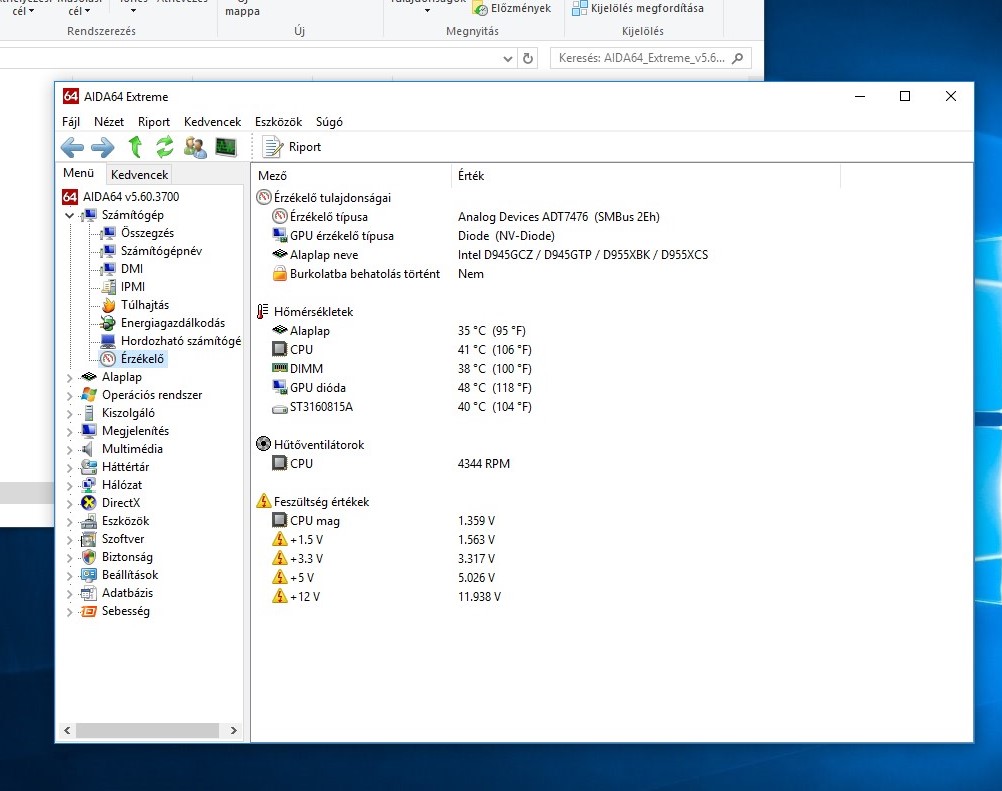Viewport: 1002px width, 791px height.
Task: Open the Súgó menu
Action: [x=329, y=121]
